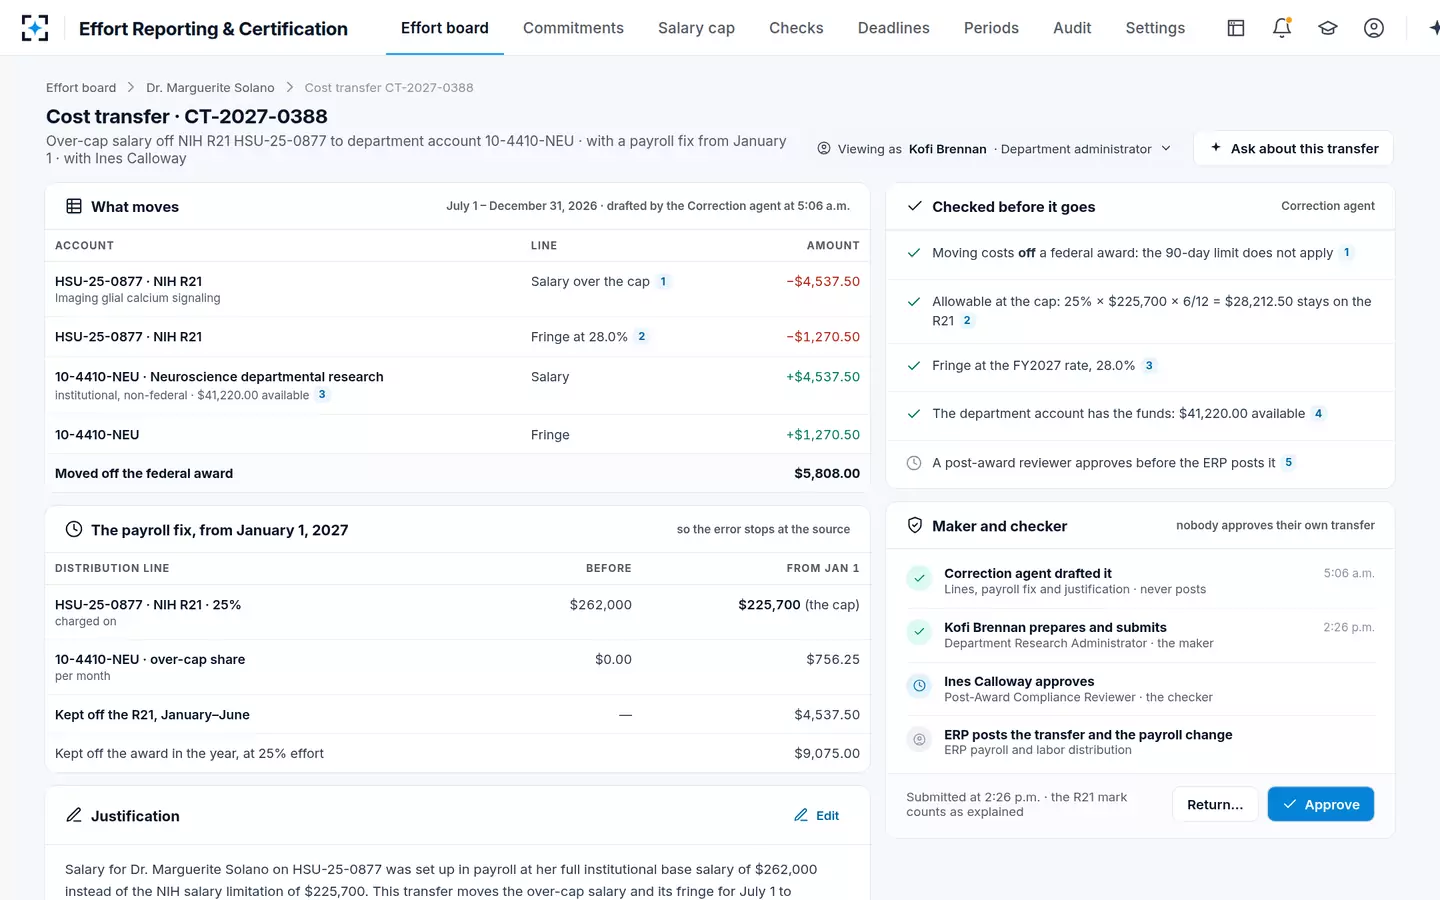Click the clock icon beside The payroll fix
Image resolution: width=1440 pixels, height=900 pixels.
[x=74, y=529]
